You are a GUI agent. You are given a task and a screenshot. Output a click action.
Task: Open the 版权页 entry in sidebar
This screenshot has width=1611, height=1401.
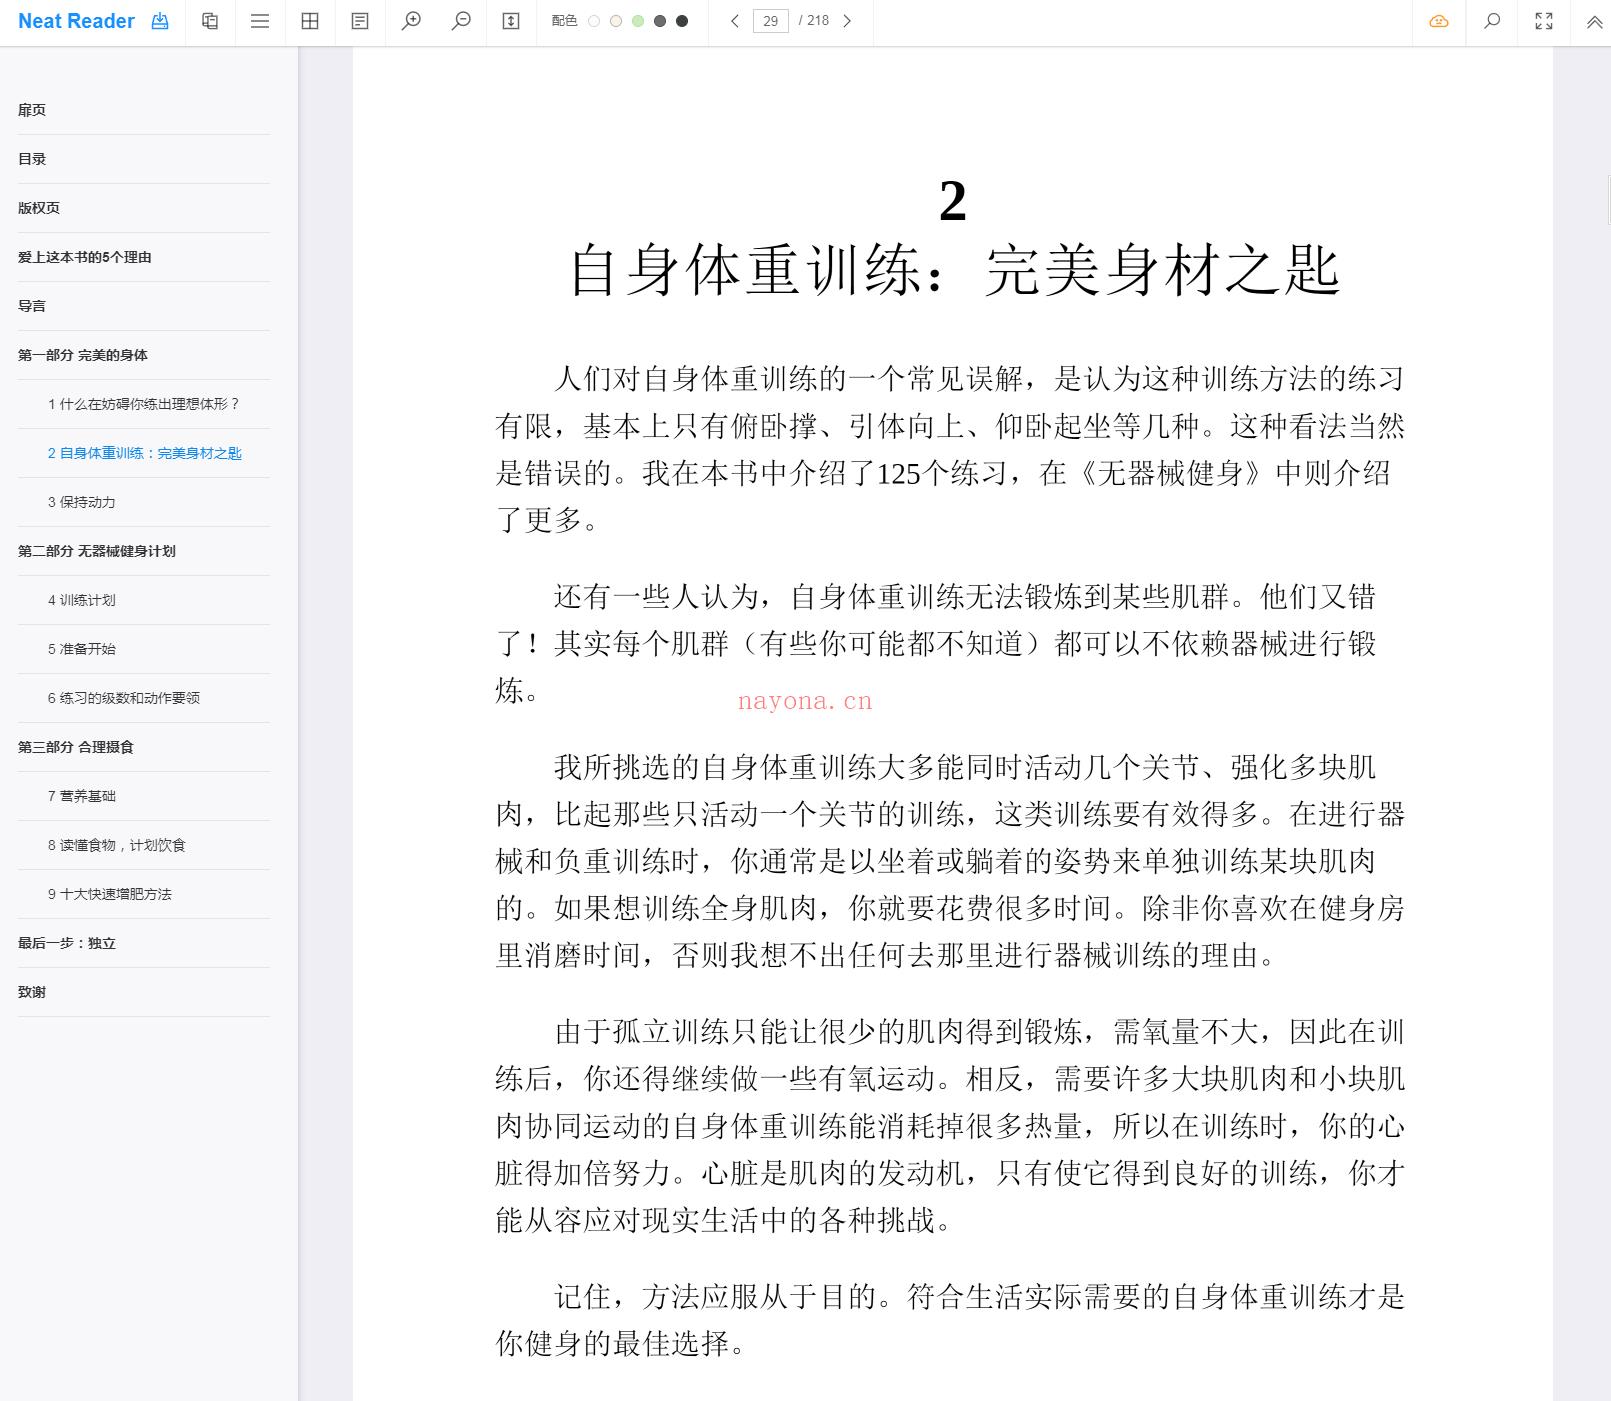click(x=144, y=208)
